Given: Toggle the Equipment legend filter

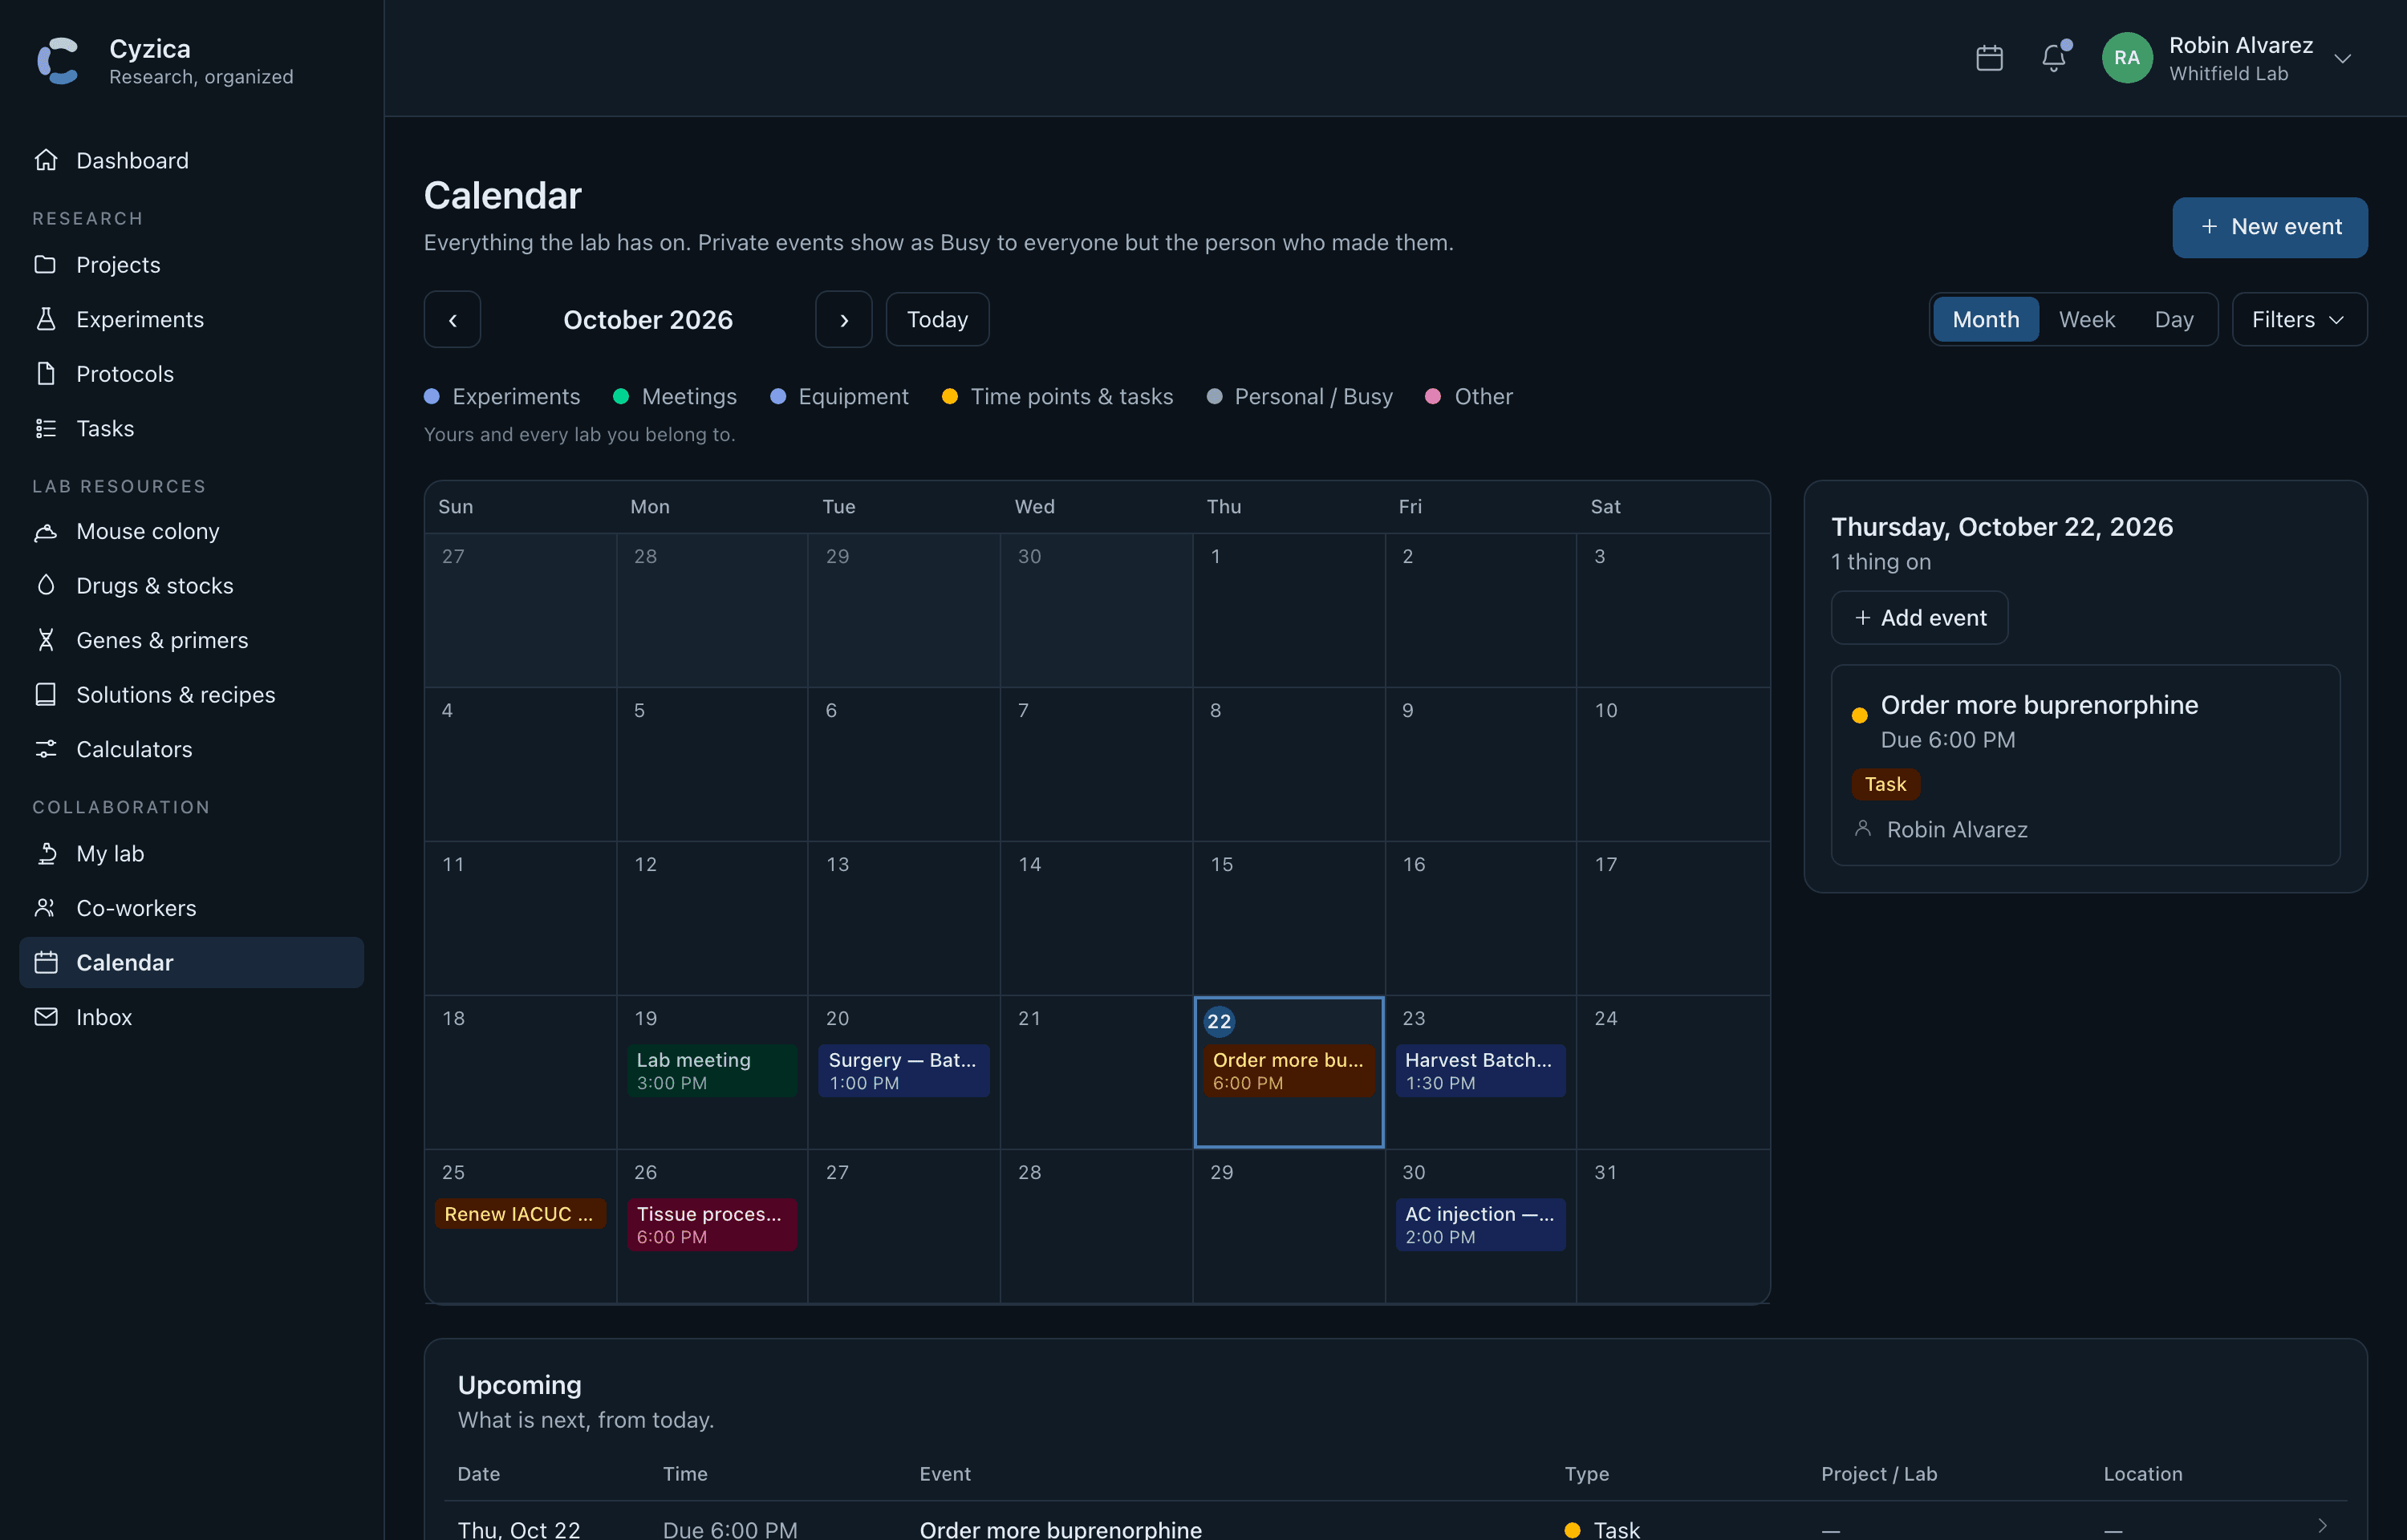Looking at the screenshot, I should point(839,396).
